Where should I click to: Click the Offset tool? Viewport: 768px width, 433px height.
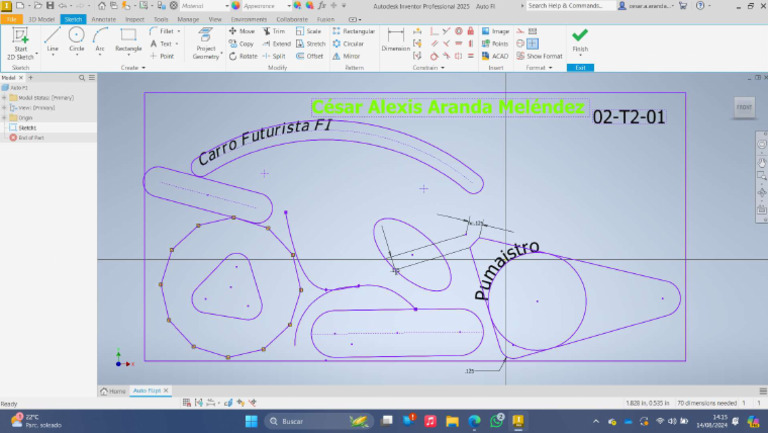[310, 56]
